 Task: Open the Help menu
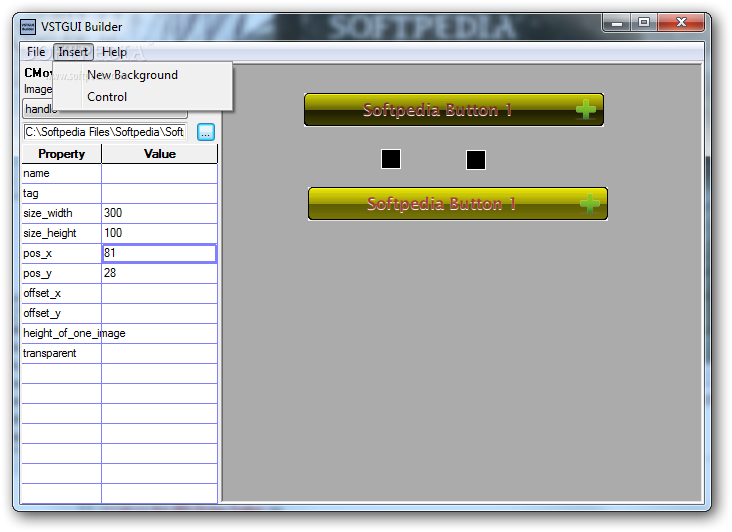pyautogui.click(x=114, y=52)
